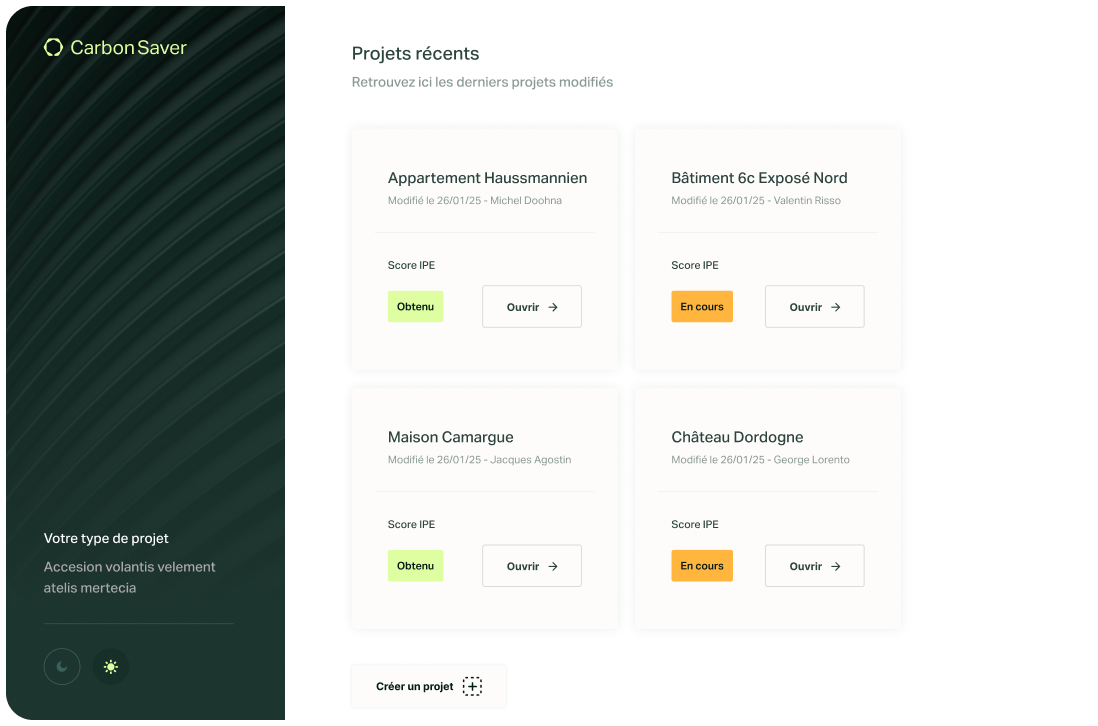The width and height of the screenshot is (1098, 726).
Task: Switch to dark mode moon icon
Action: [62, 667]
